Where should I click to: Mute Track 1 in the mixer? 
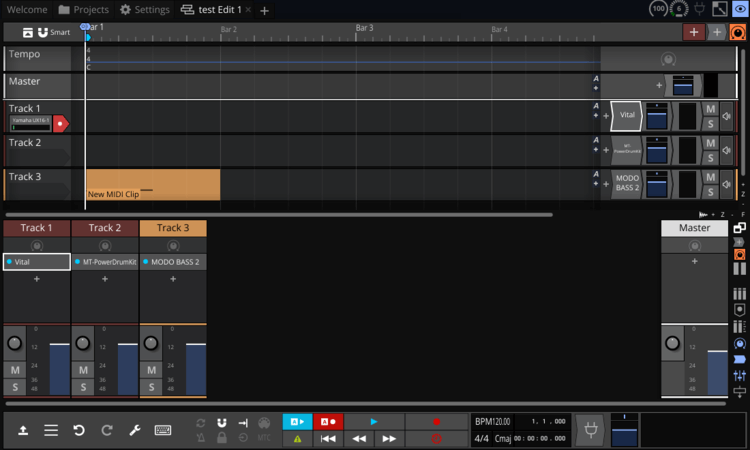tap(15, 370)
